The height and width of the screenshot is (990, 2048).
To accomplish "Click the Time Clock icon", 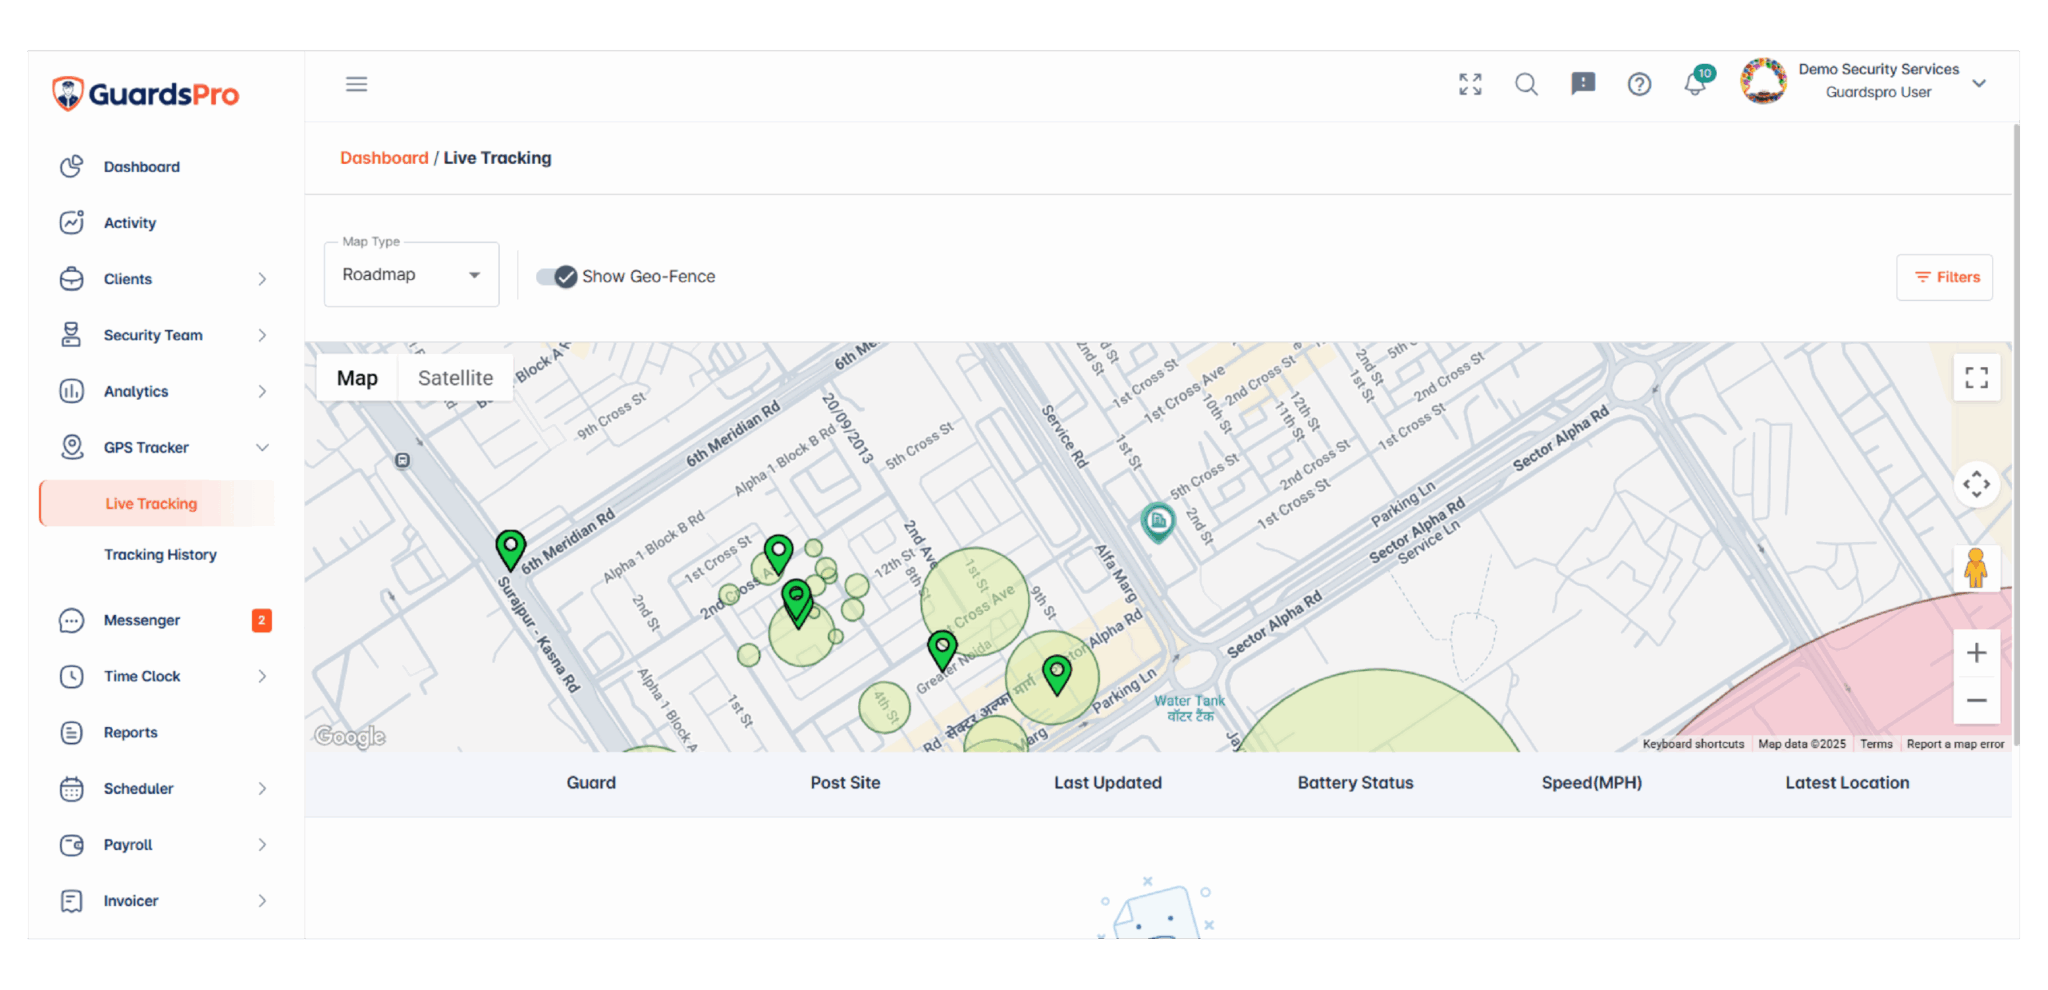I will coord(72,676).
